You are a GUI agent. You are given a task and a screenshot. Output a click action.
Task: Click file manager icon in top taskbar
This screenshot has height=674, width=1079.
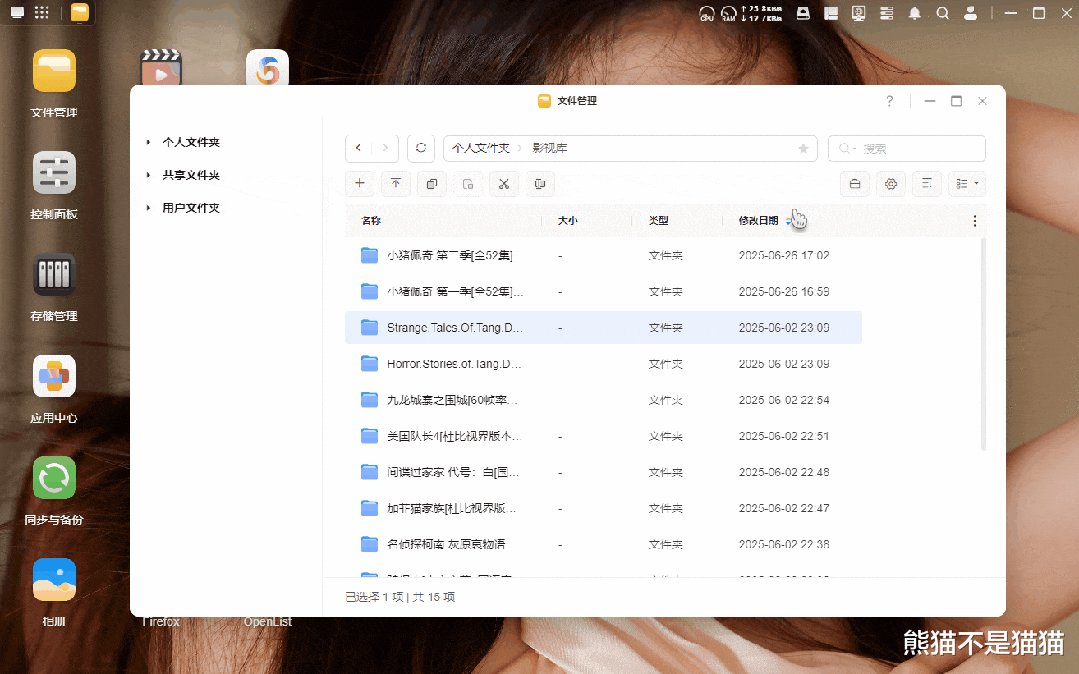(x=80, y=12)
